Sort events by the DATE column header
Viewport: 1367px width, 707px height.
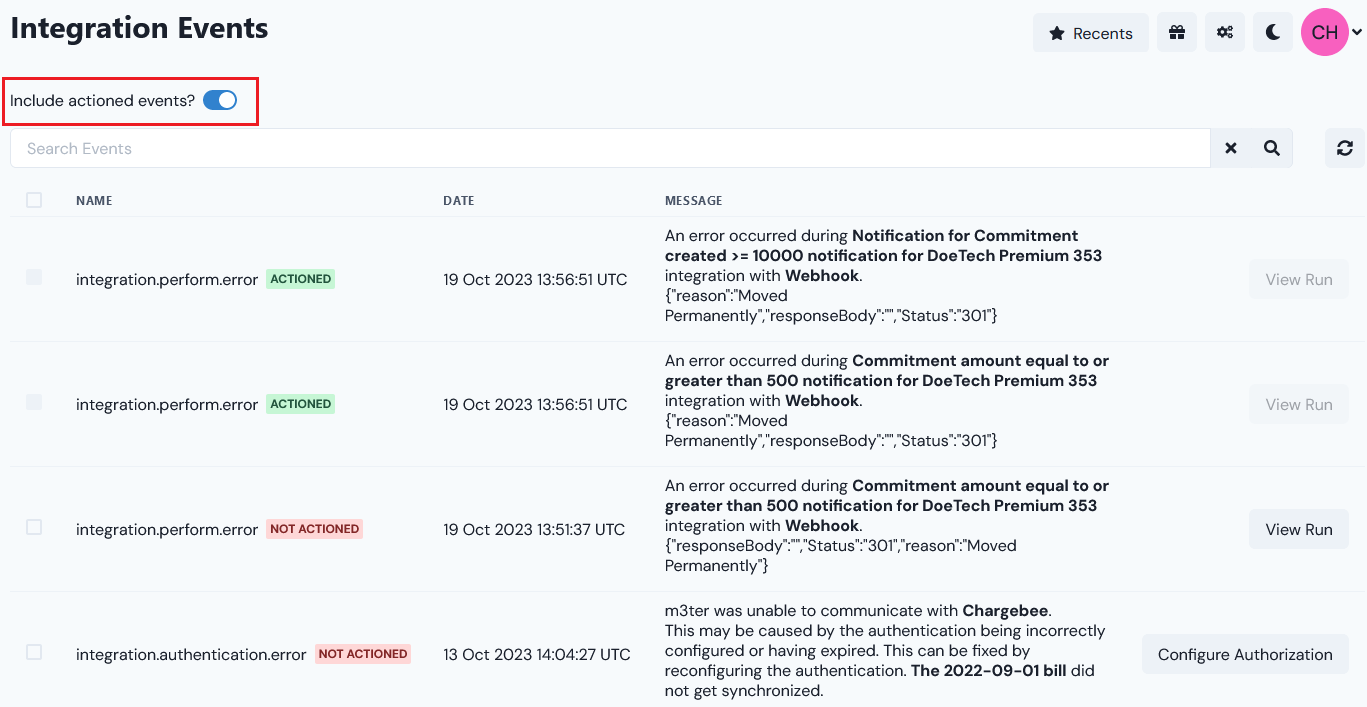point(458,200)
